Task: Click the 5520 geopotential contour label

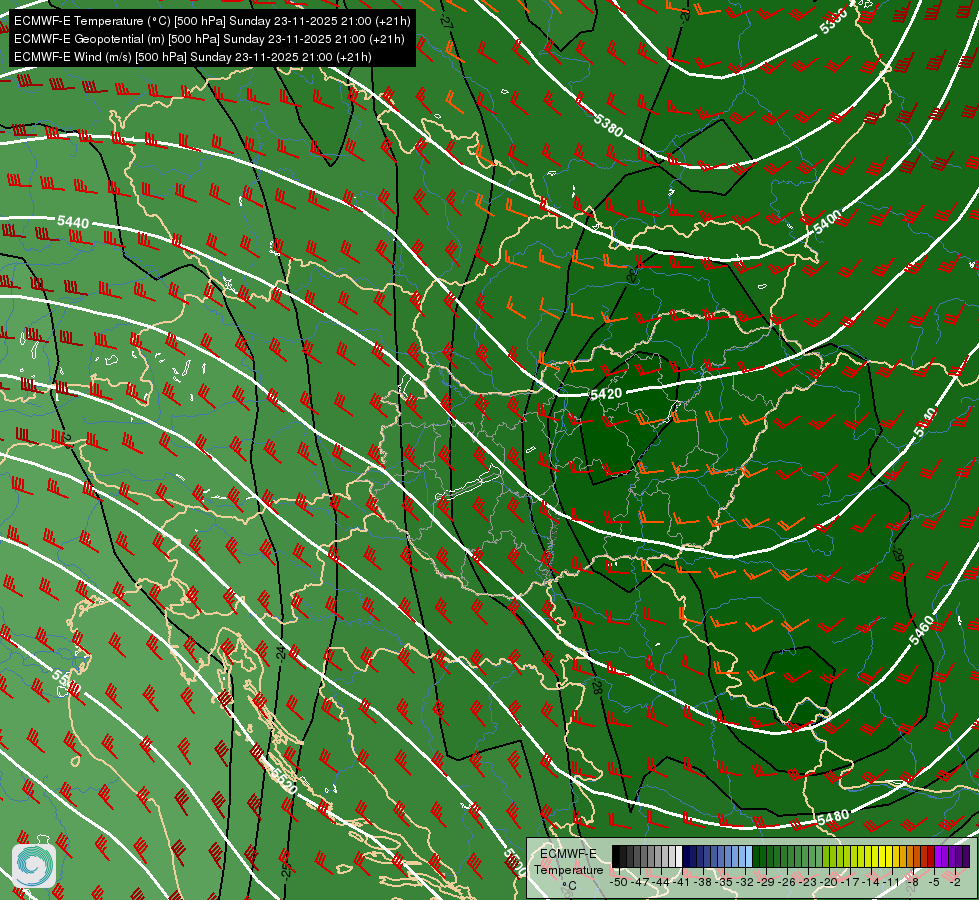Action: 283,779
